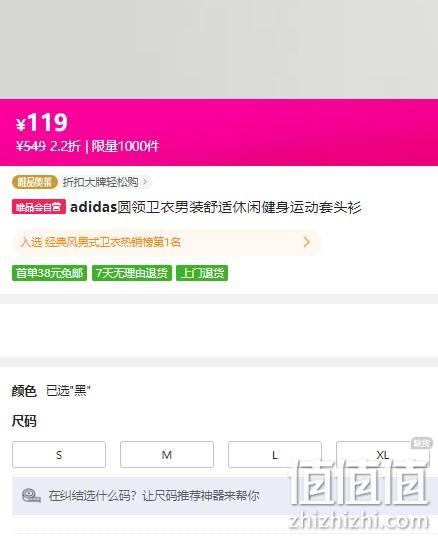Click the adidas product title text
Viewport: 438px width, 538px height.
(x=215, y=207)
